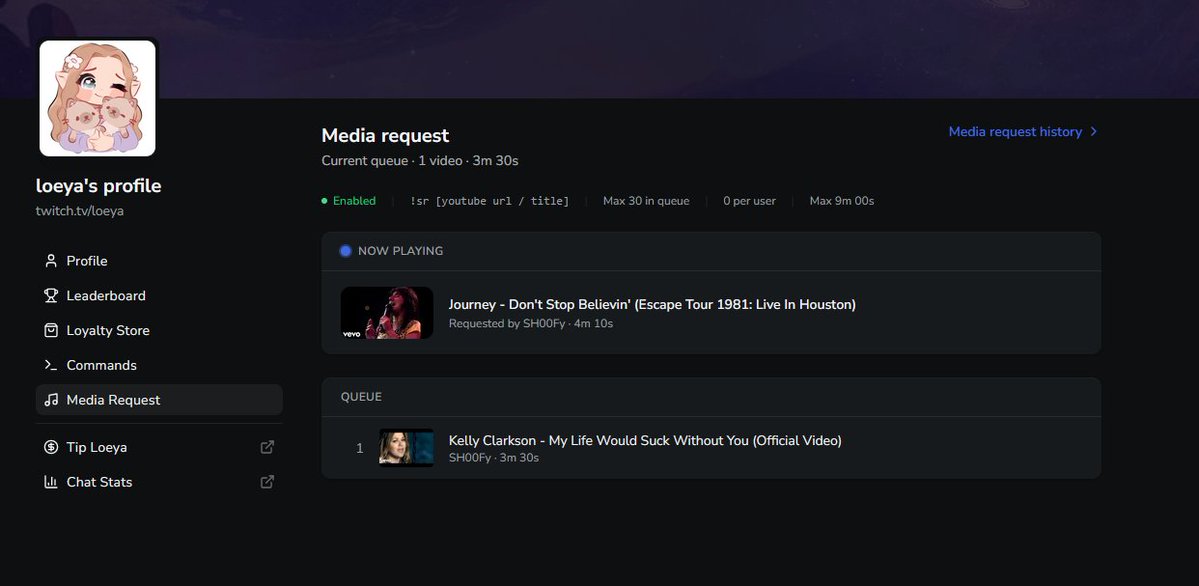The height and width of the screenshot is (586, 1199).
Task: Click the external link icon on Chat Stats row
Action: tap(267, 482)
